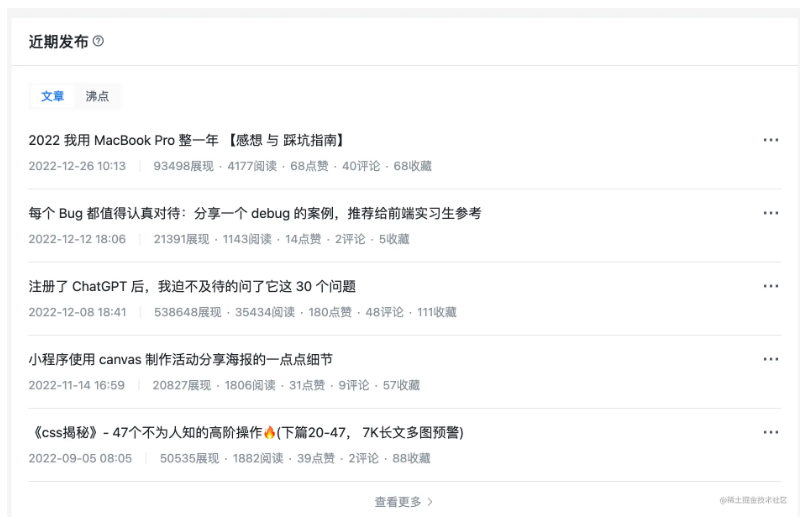Select the 文章 tab
Viewport: 806px width, 525px height.
52,96
